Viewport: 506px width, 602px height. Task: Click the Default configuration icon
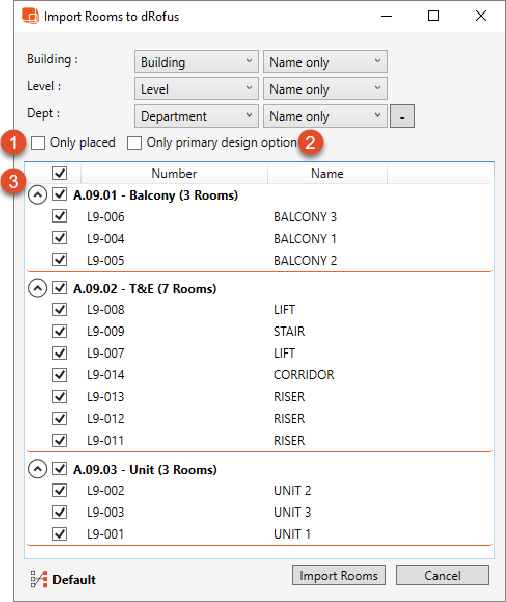[x=39, y=579]
